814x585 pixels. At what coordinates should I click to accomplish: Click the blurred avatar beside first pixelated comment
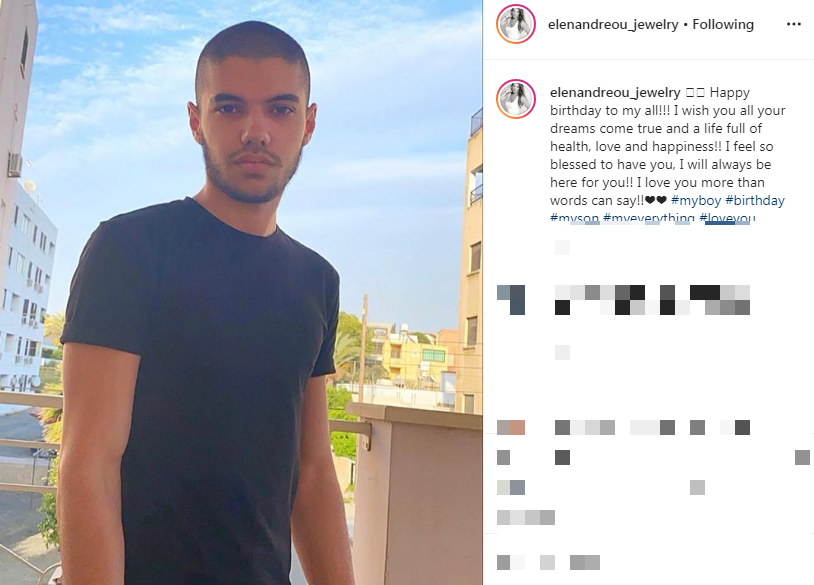click(x=511, y=300)
